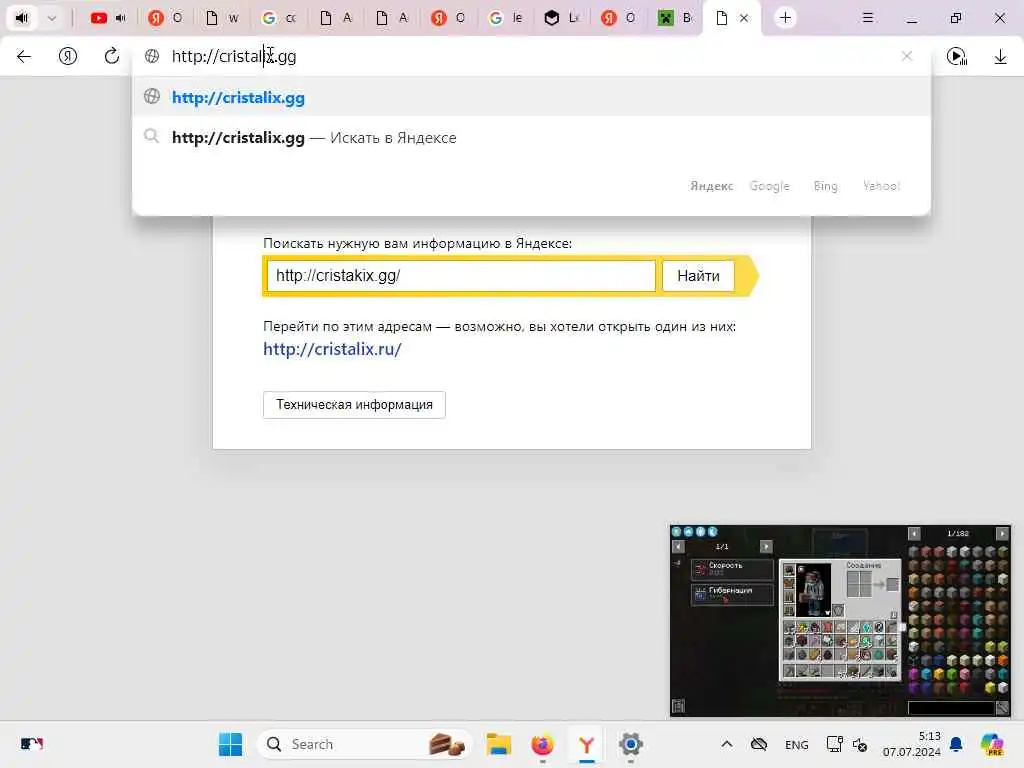This screenshot has height=768, width=1024.
Task: Open the Windows widgets icon on taskbar
Action: point(31,744)
